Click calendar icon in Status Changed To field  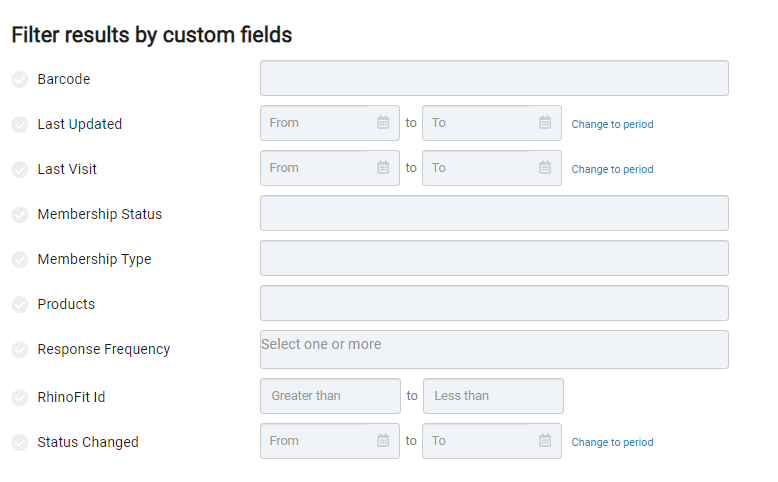click(x=545, y=441)
